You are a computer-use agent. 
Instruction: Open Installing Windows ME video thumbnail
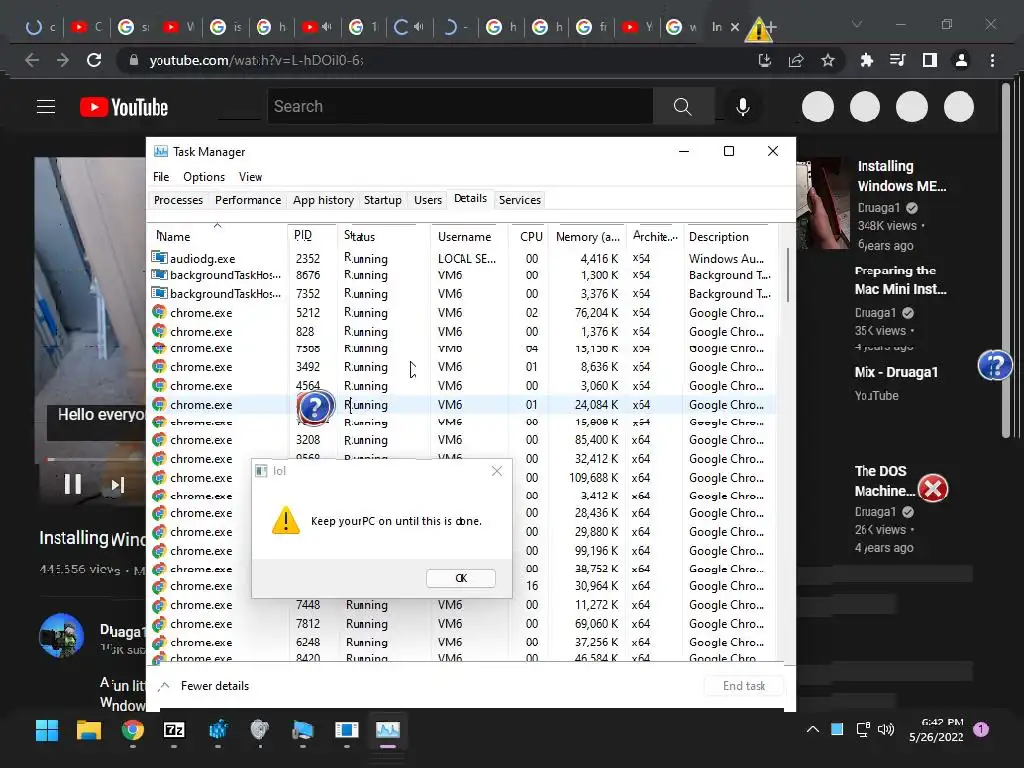click(x=822, y=203)
